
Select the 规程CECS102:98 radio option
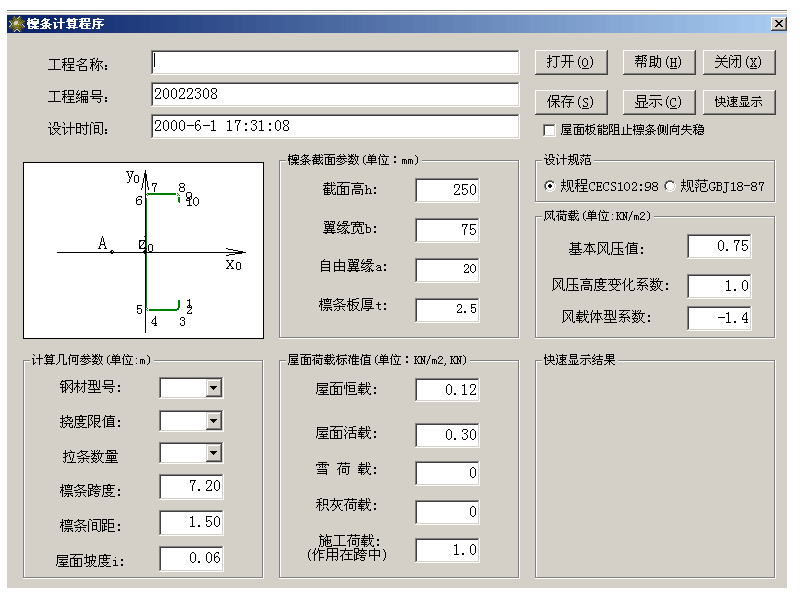coord(549,186)
